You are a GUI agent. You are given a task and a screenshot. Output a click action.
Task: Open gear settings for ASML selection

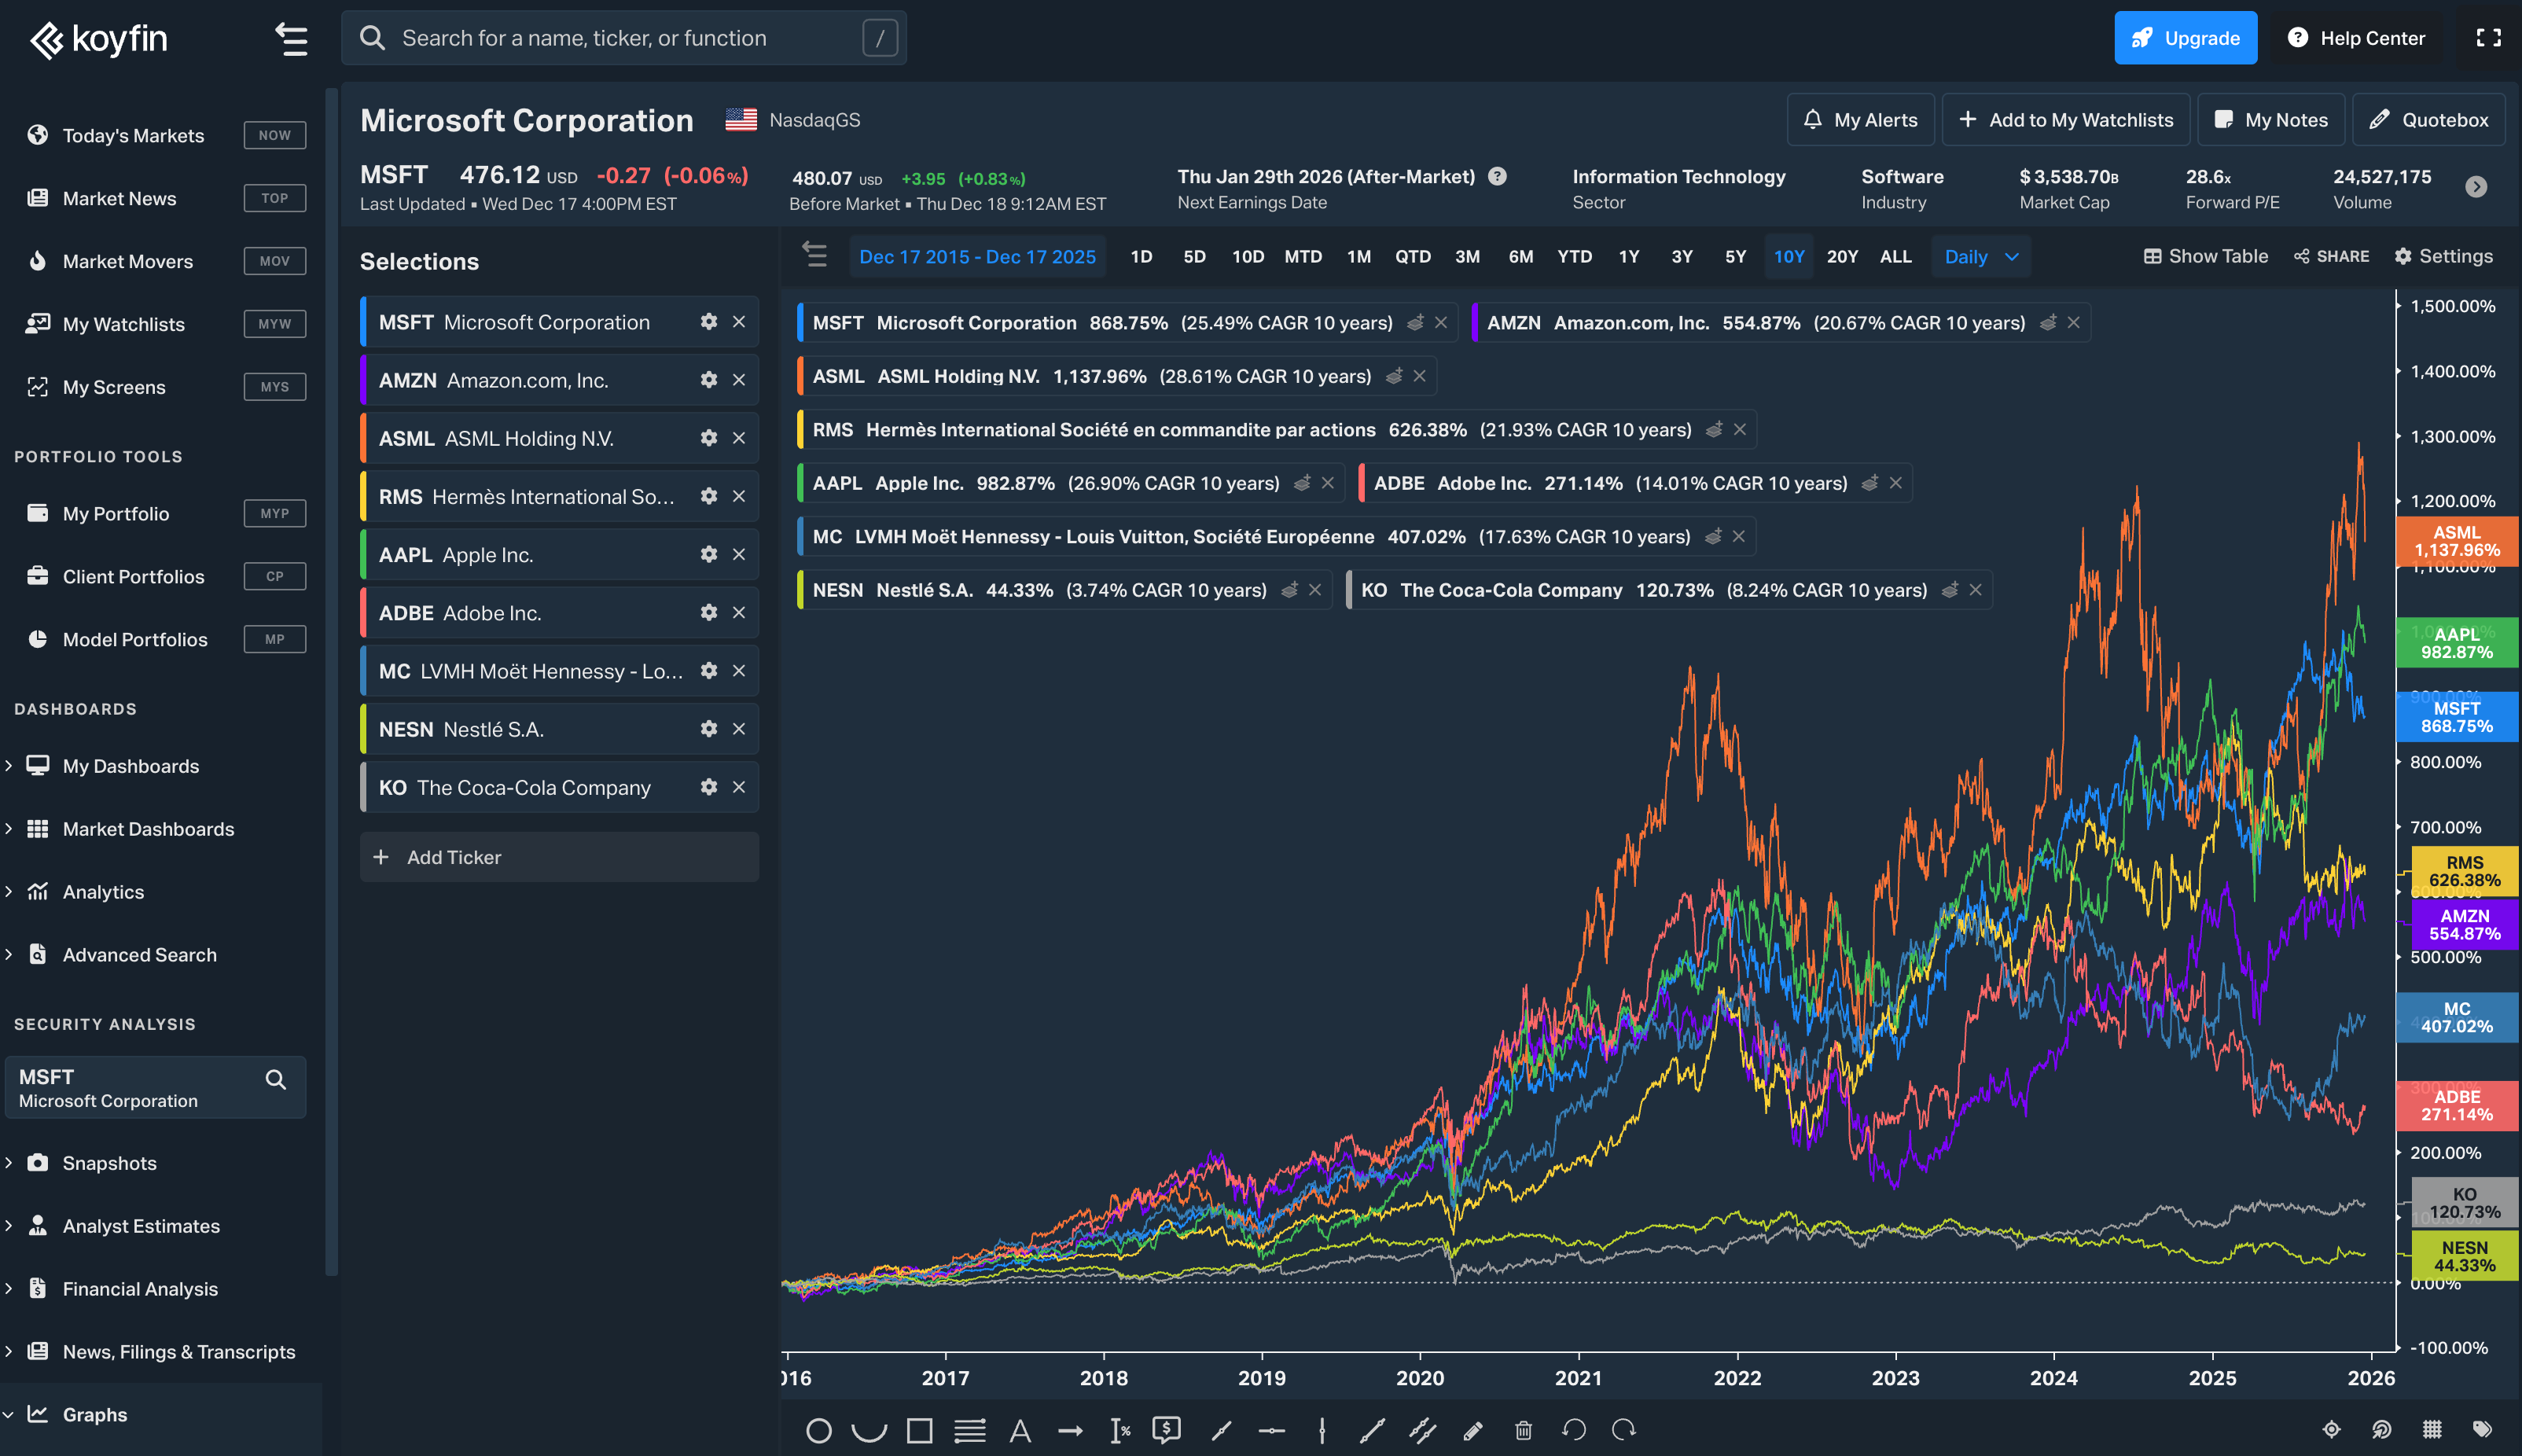tap(709, 438)
